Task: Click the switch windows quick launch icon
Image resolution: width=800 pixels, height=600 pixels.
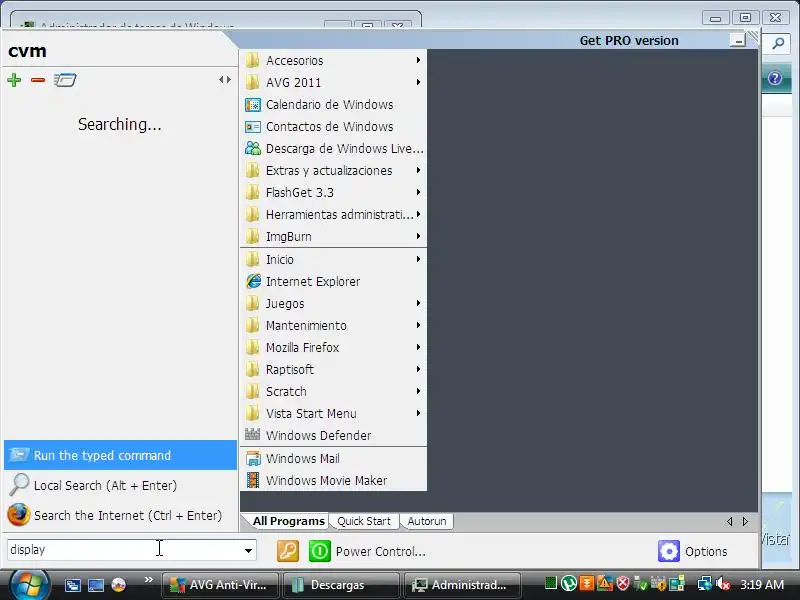Action: coord(72,585)
